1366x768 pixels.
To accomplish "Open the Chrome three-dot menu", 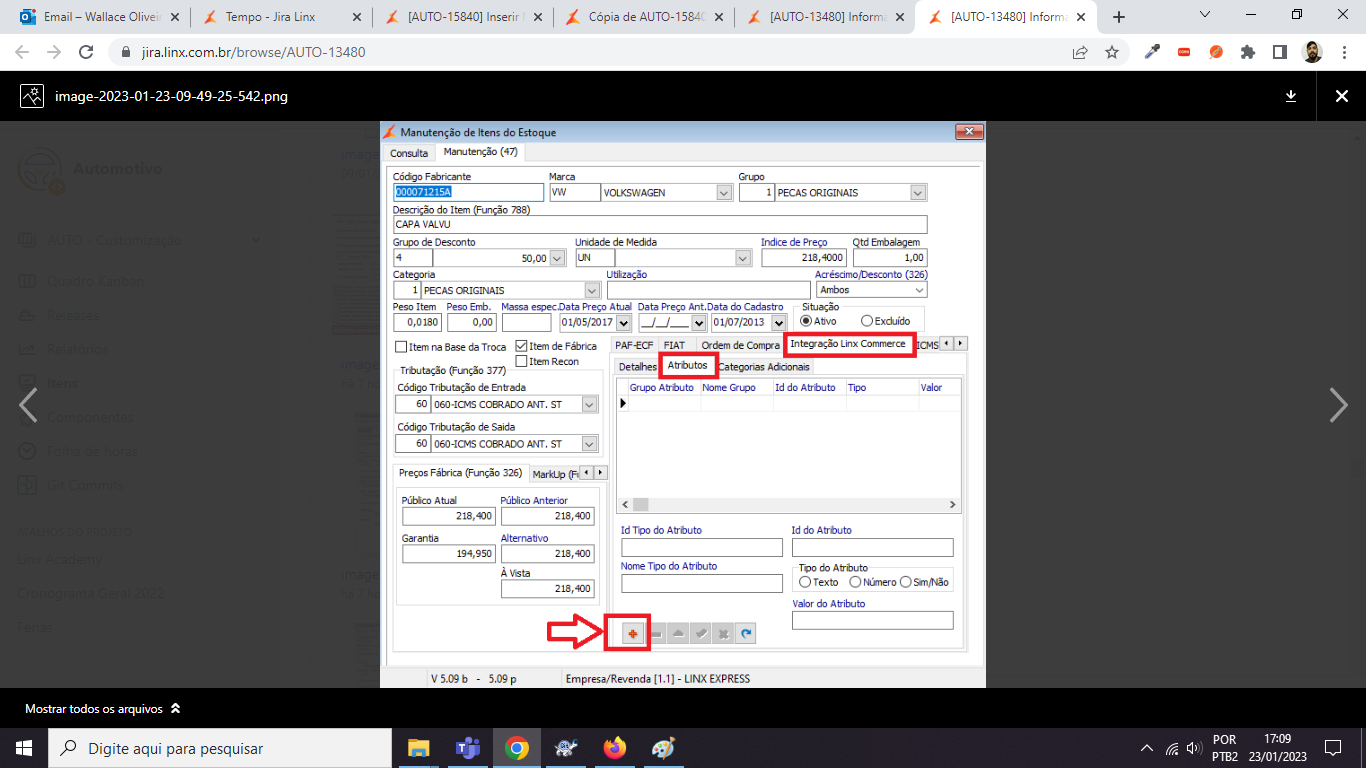I will pyautogui.click(x=1344, y=52).
